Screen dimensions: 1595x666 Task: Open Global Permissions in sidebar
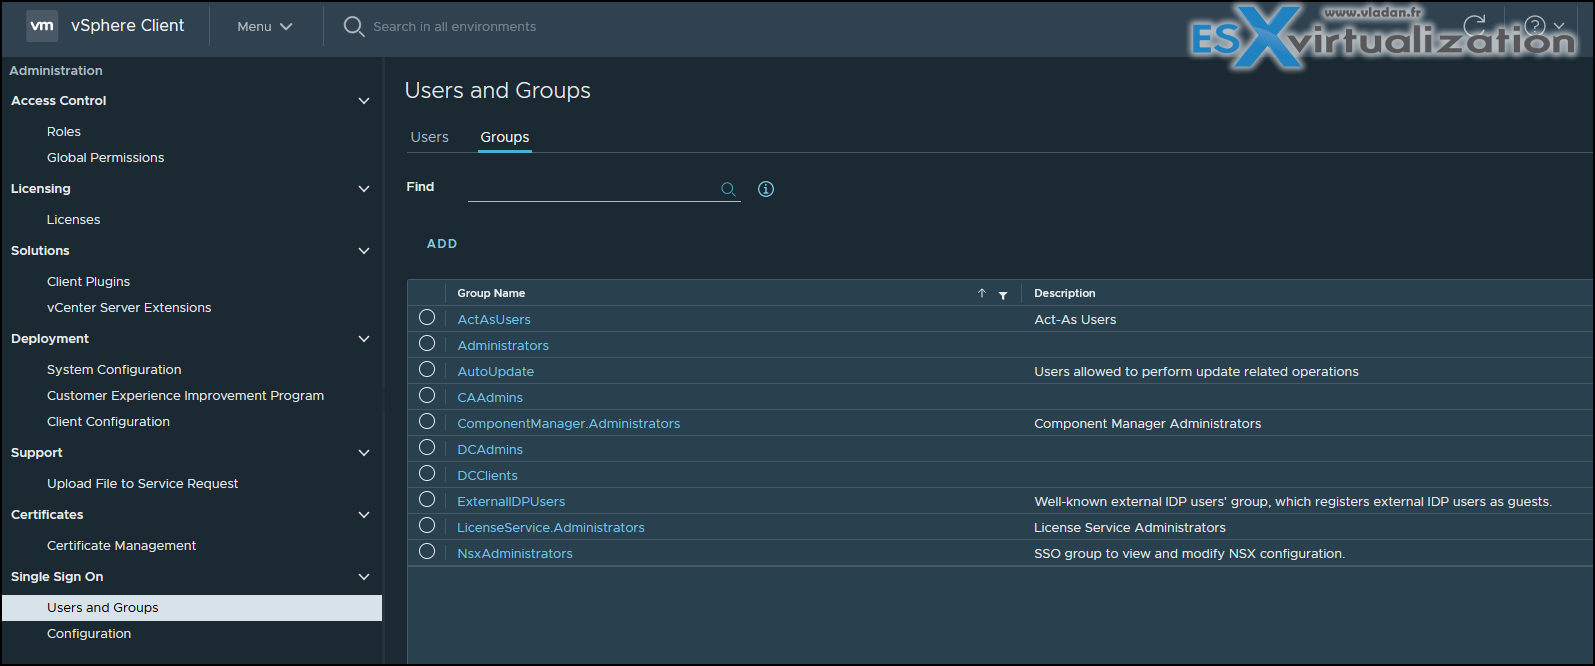click(x=105, y=158)
